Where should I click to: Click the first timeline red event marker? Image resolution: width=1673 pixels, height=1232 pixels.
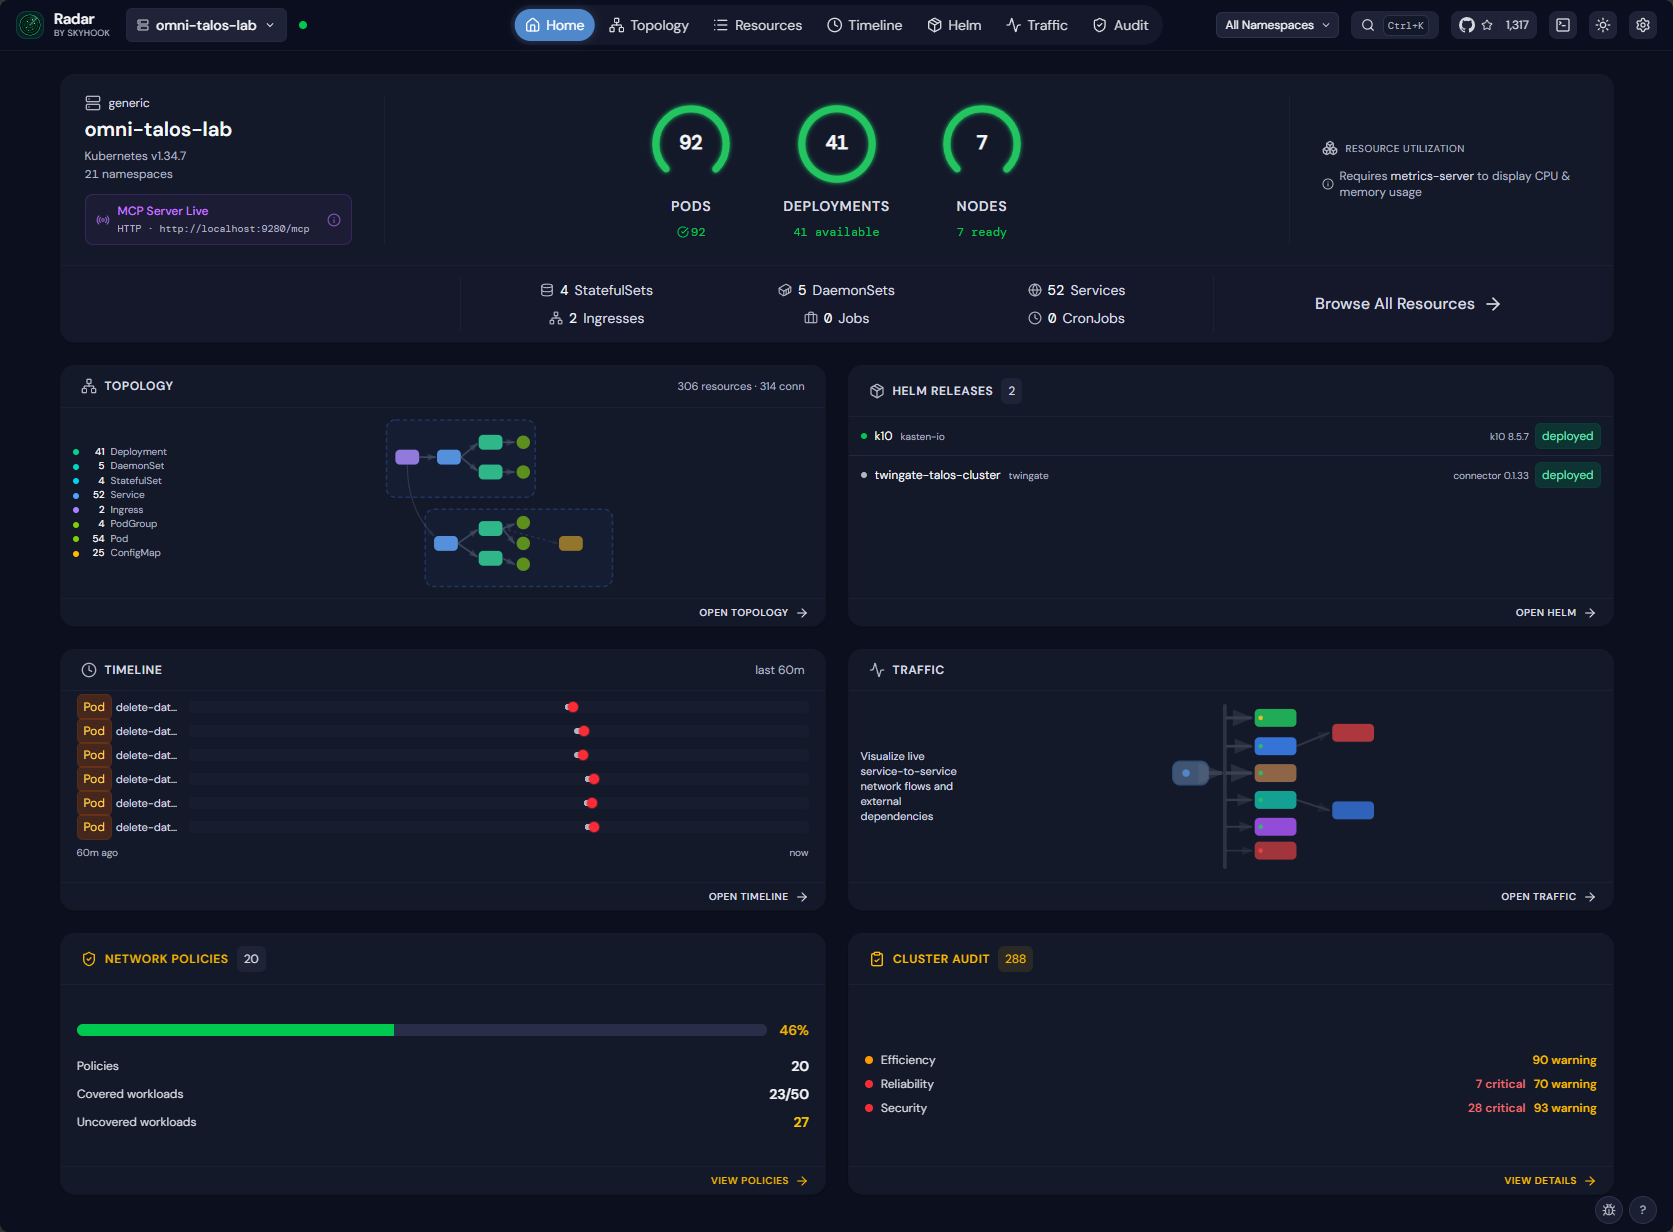[572, 707]
